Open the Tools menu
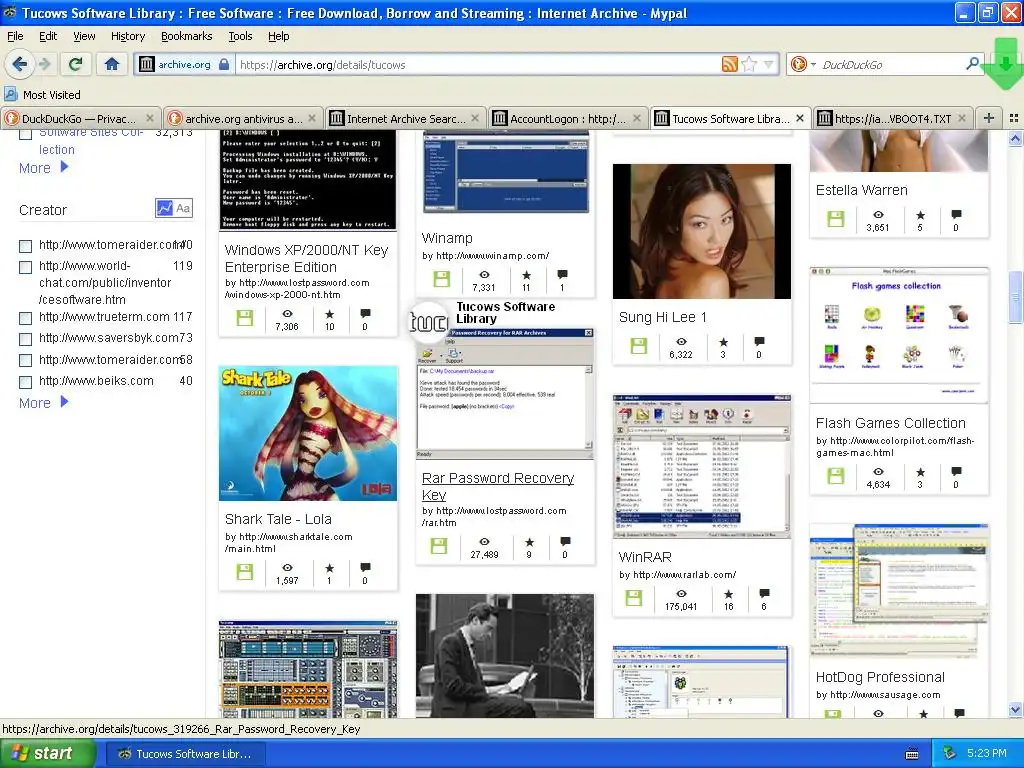Screen dimensions: 1024x768 (x=240, y=36)
